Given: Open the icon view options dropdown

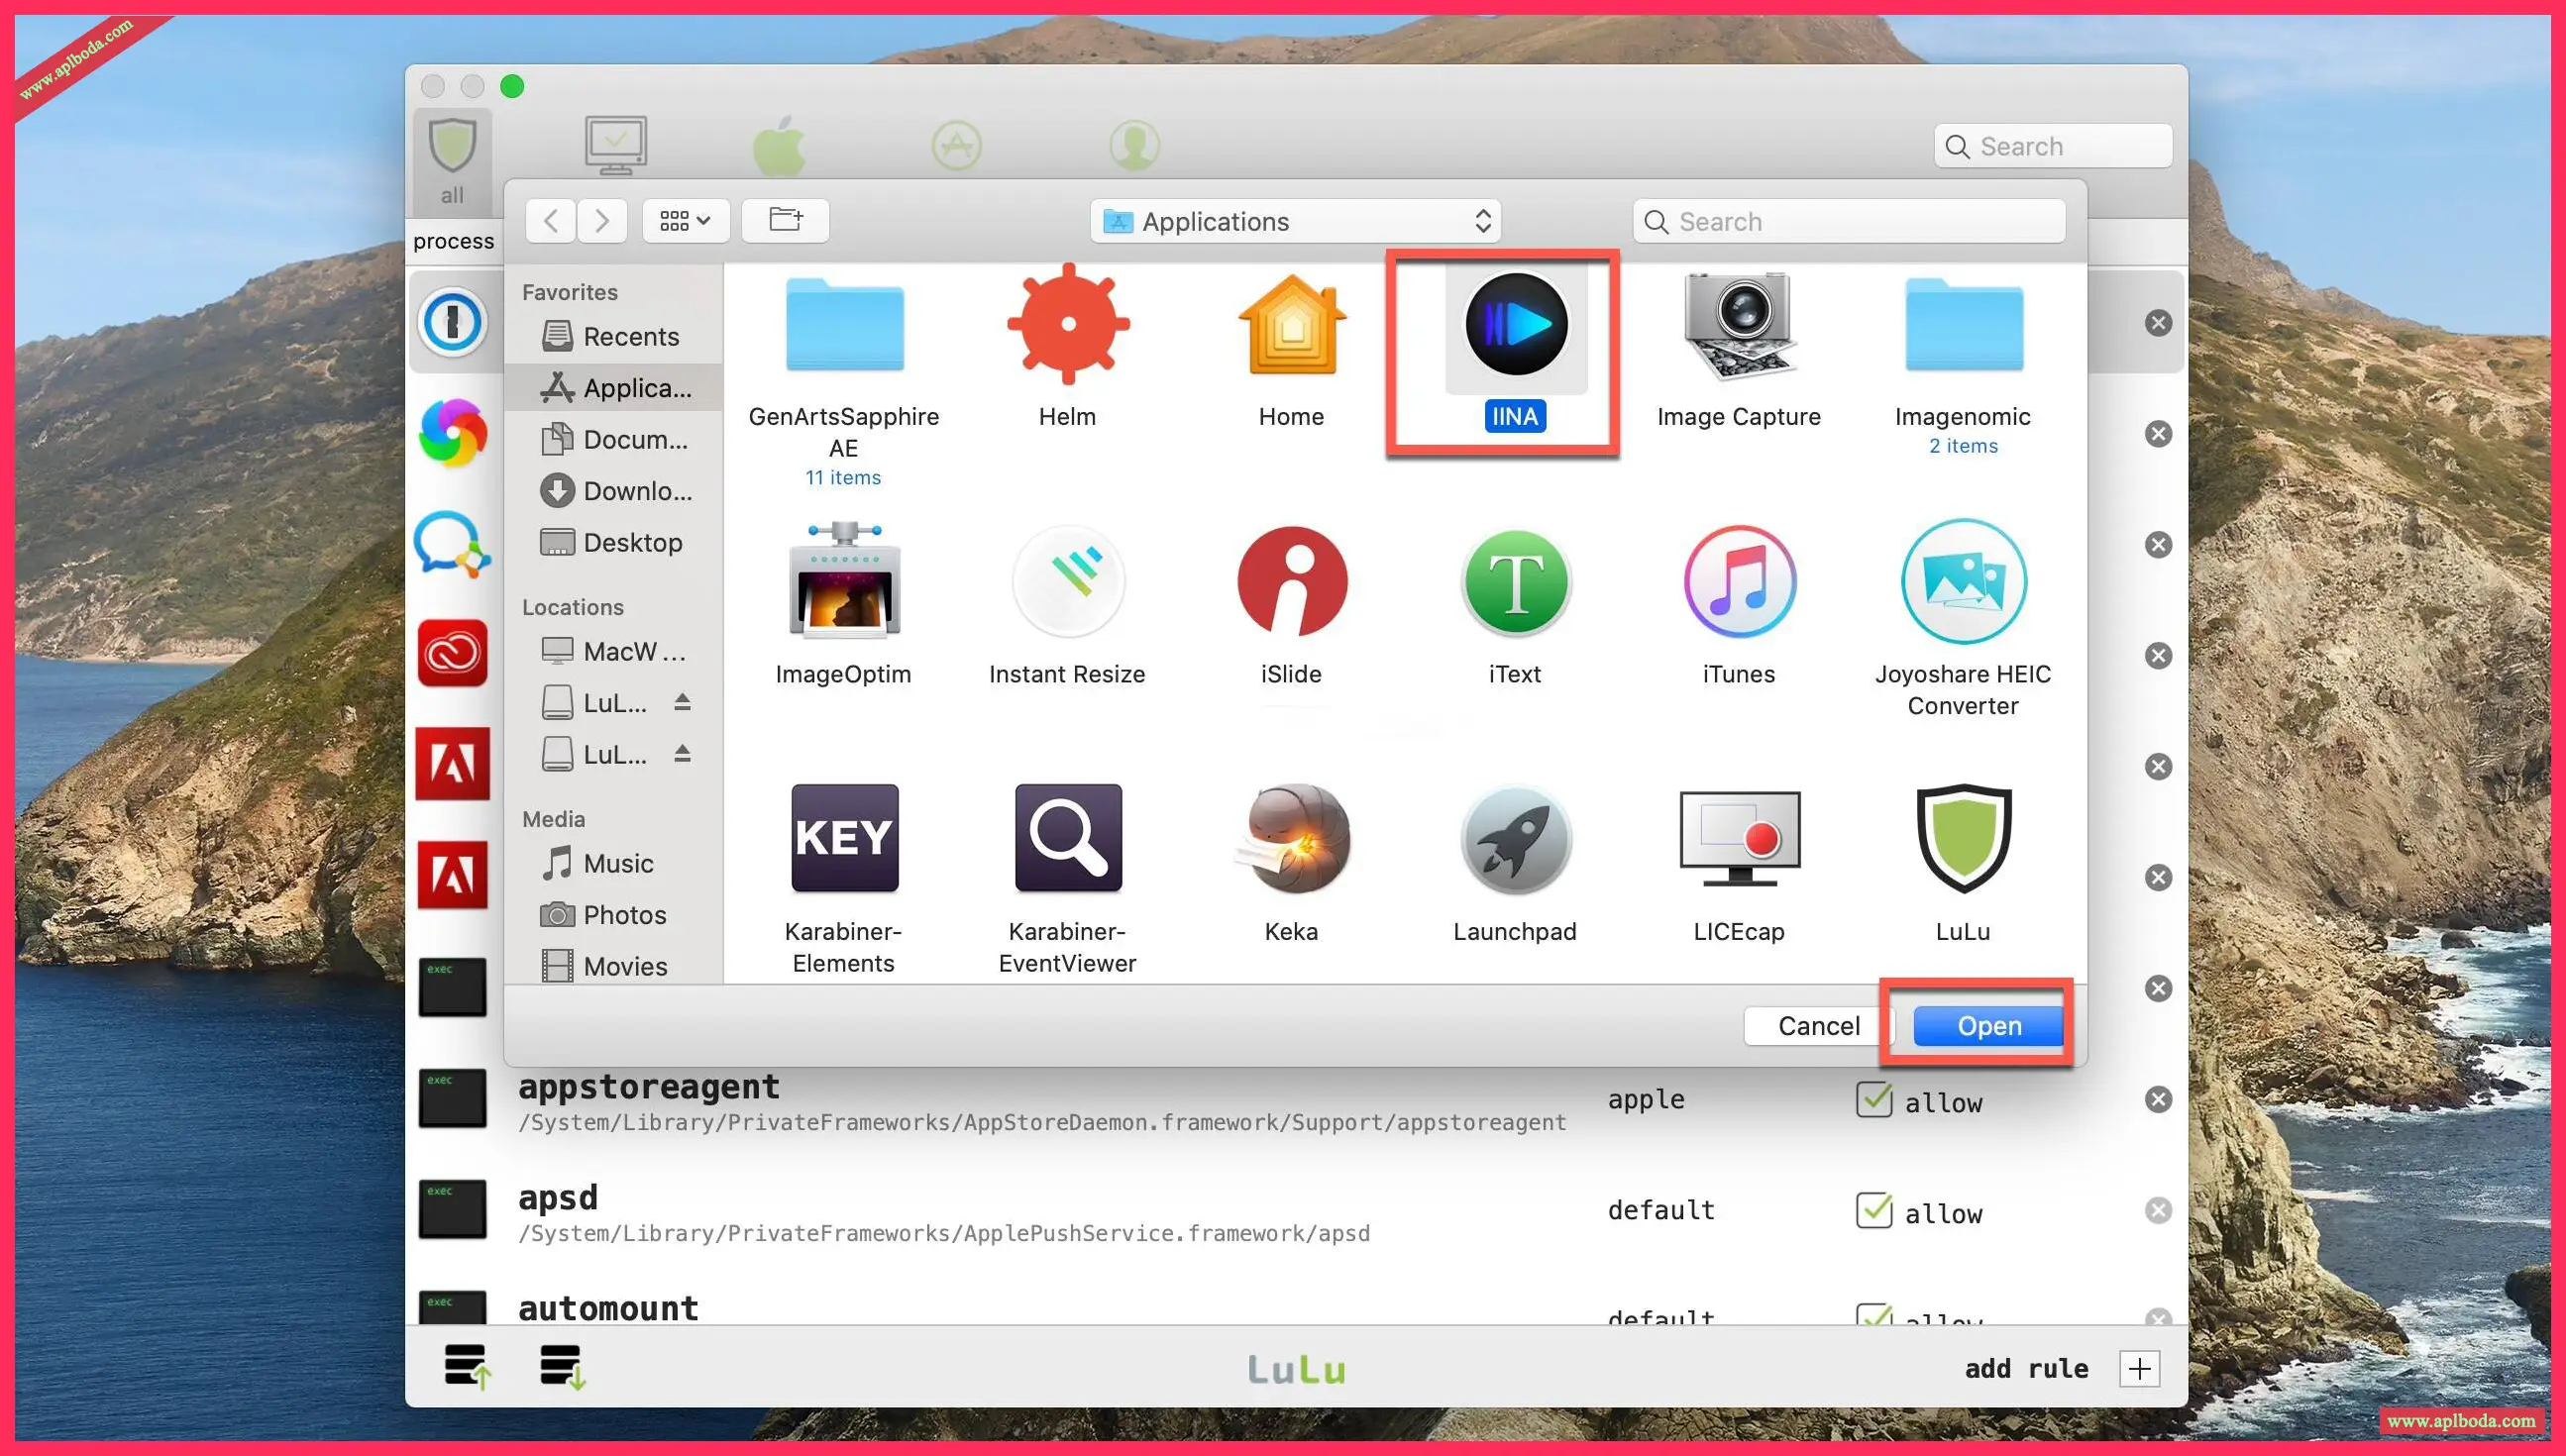Looking at the screenshot, I should [685, 220].
